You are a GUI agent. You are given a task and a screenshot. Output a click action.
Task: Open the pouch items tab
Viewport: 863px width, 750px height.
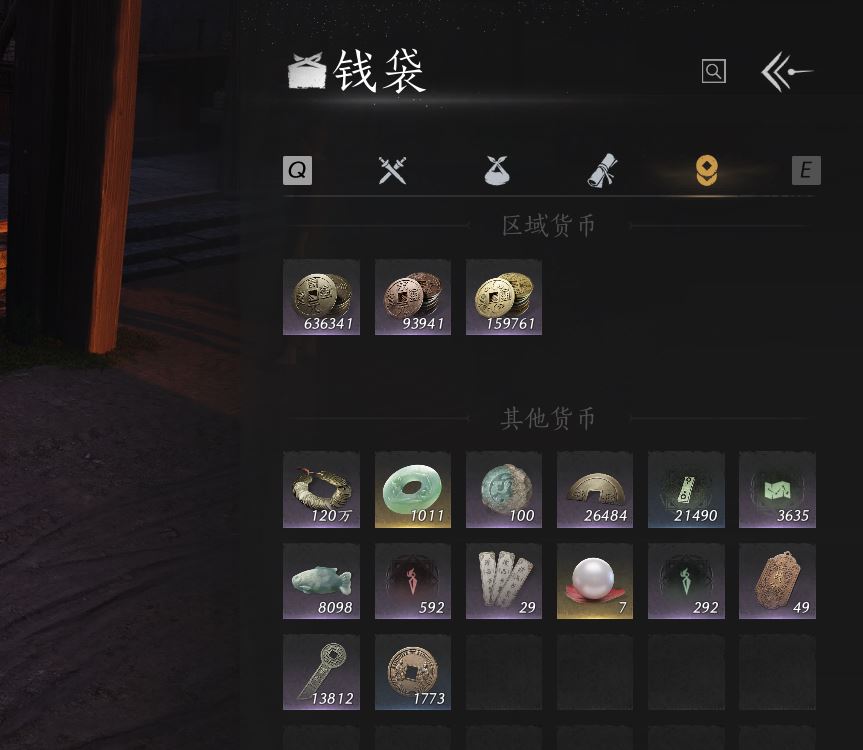coord(496,170)
